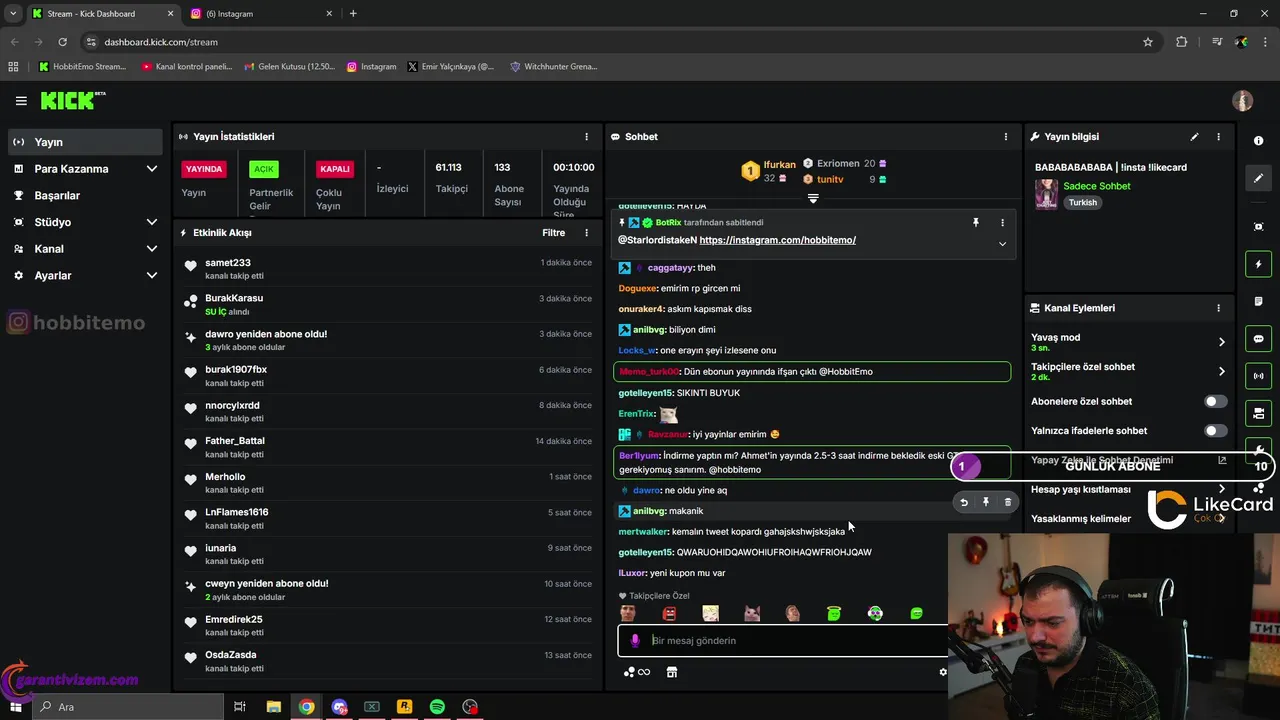Click samet233 in the activity feed

(228, 263)
